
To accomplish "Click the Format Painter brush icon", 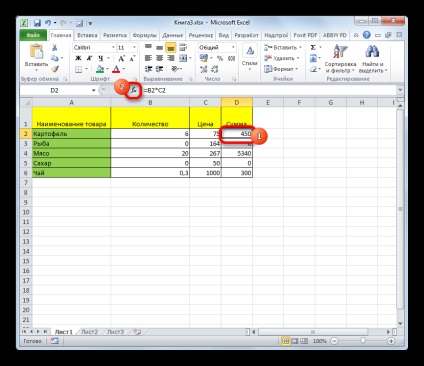I will pyautogui.click(x=55, y=69).
